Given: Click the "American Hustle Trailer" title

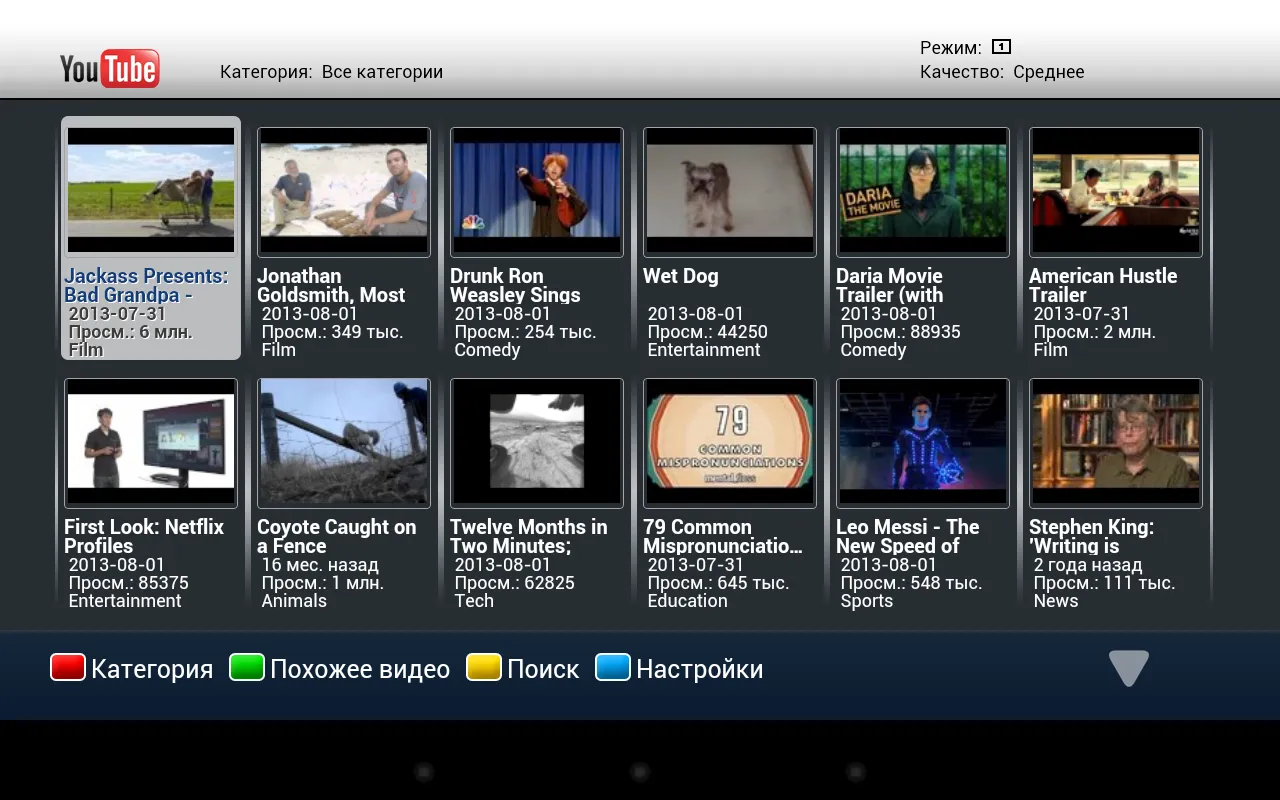Looking at the screenshot, I should (x=1103, y=285).
